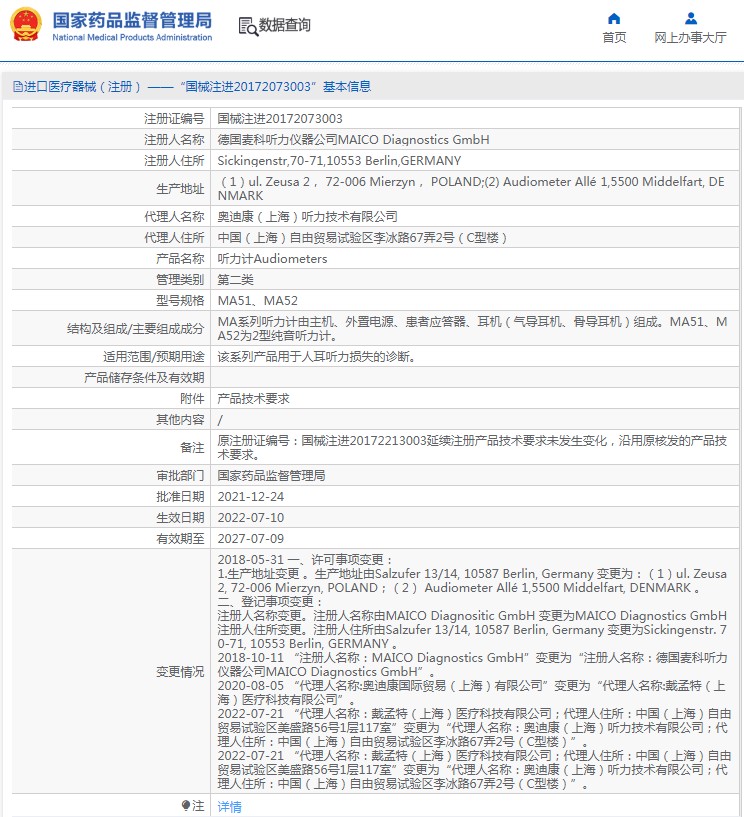Screen dimensions: 744x817
Task: Click the 第二类 category value
Action: pos(235,280)
